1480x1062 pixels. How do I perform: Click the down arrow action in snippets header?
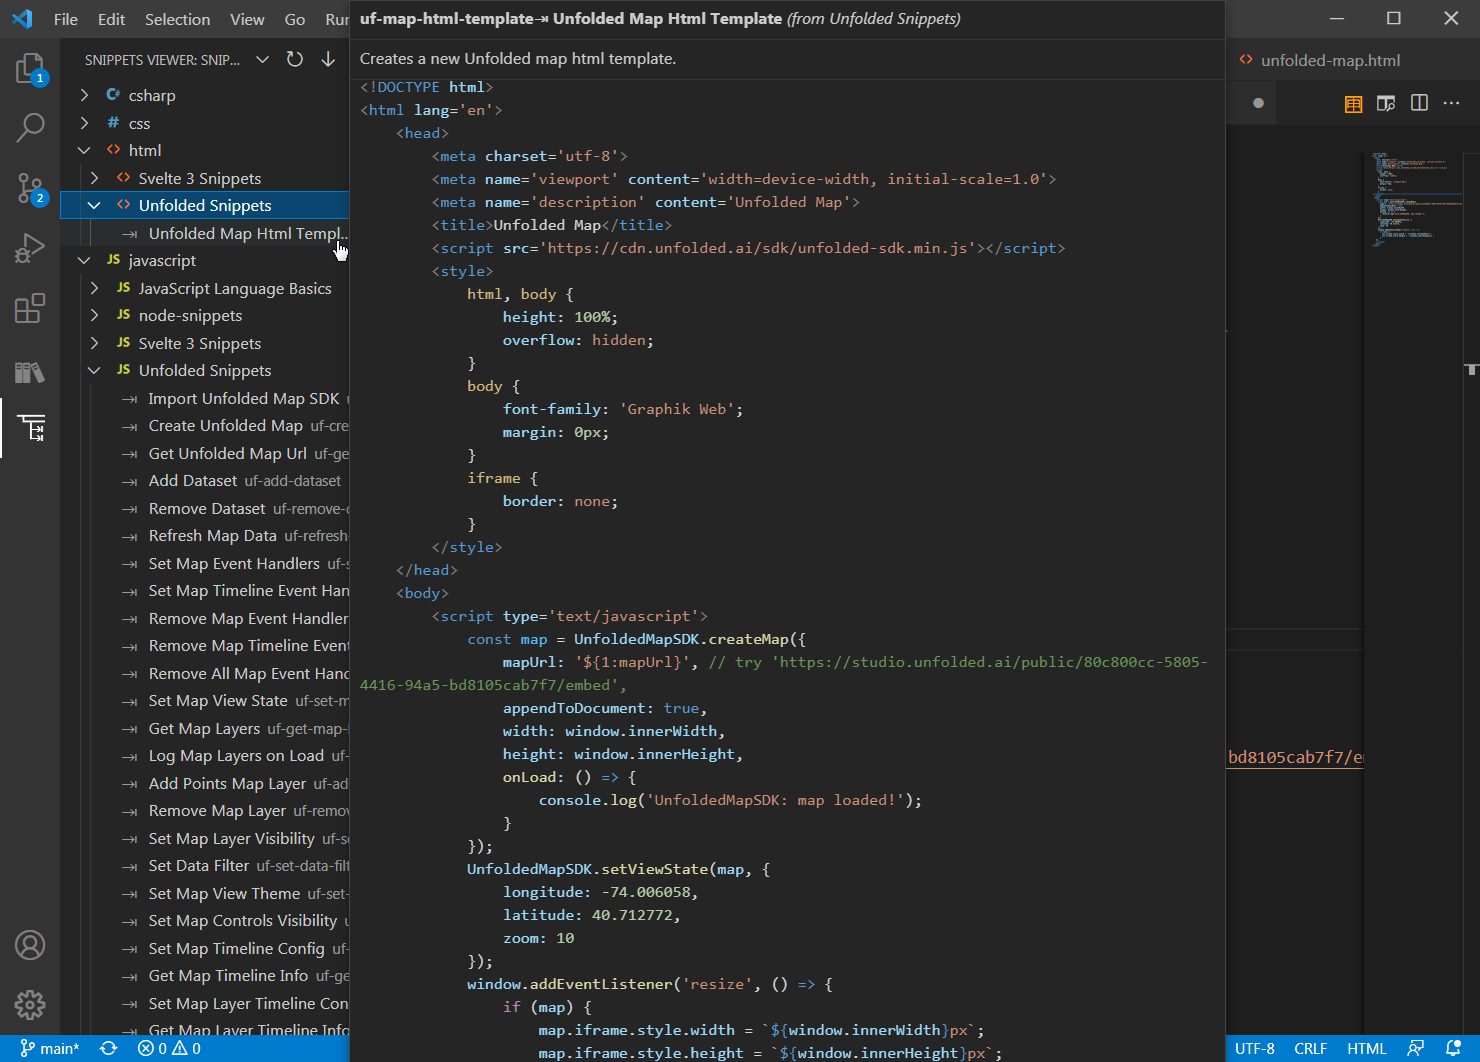pyautogui.click(x=328, y=60)
